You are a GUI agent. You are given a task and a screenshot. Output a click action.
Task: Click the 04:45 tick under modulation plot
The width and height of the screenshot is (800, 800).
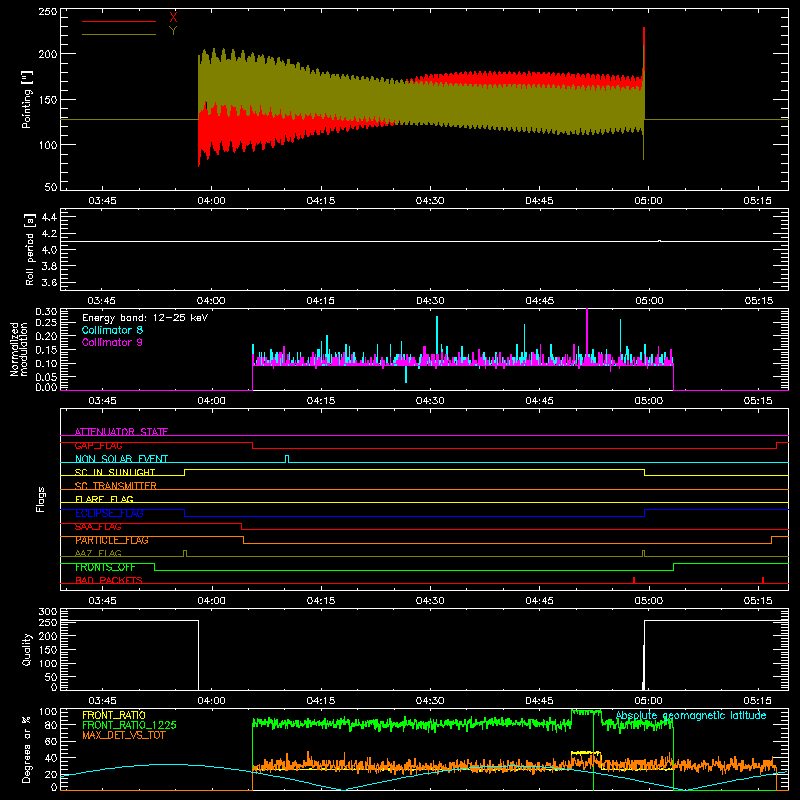point(539,401)
